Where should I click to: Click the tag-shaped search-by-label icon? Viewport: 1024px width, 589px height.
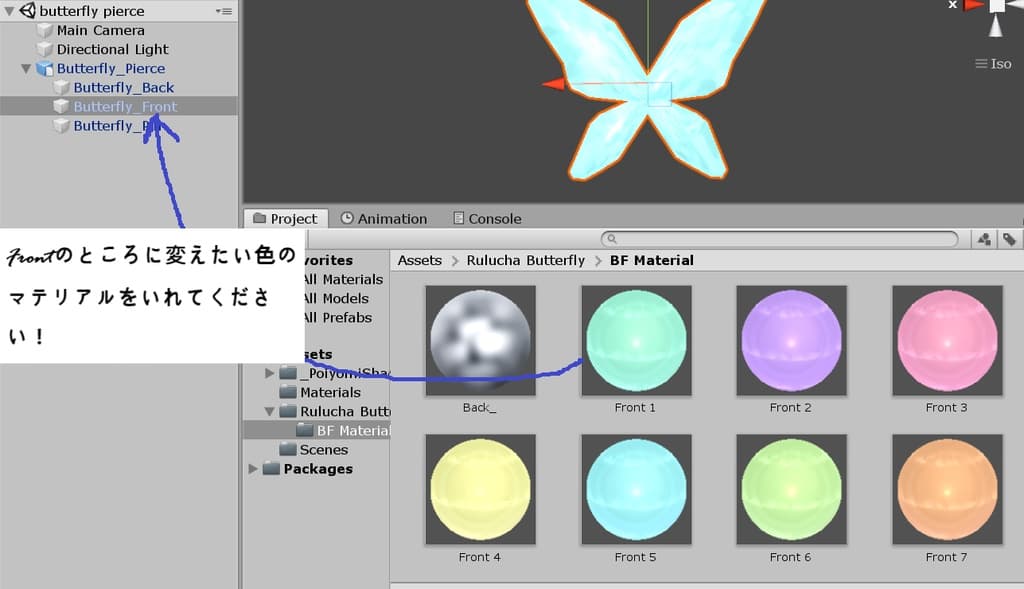point(1009,239)
